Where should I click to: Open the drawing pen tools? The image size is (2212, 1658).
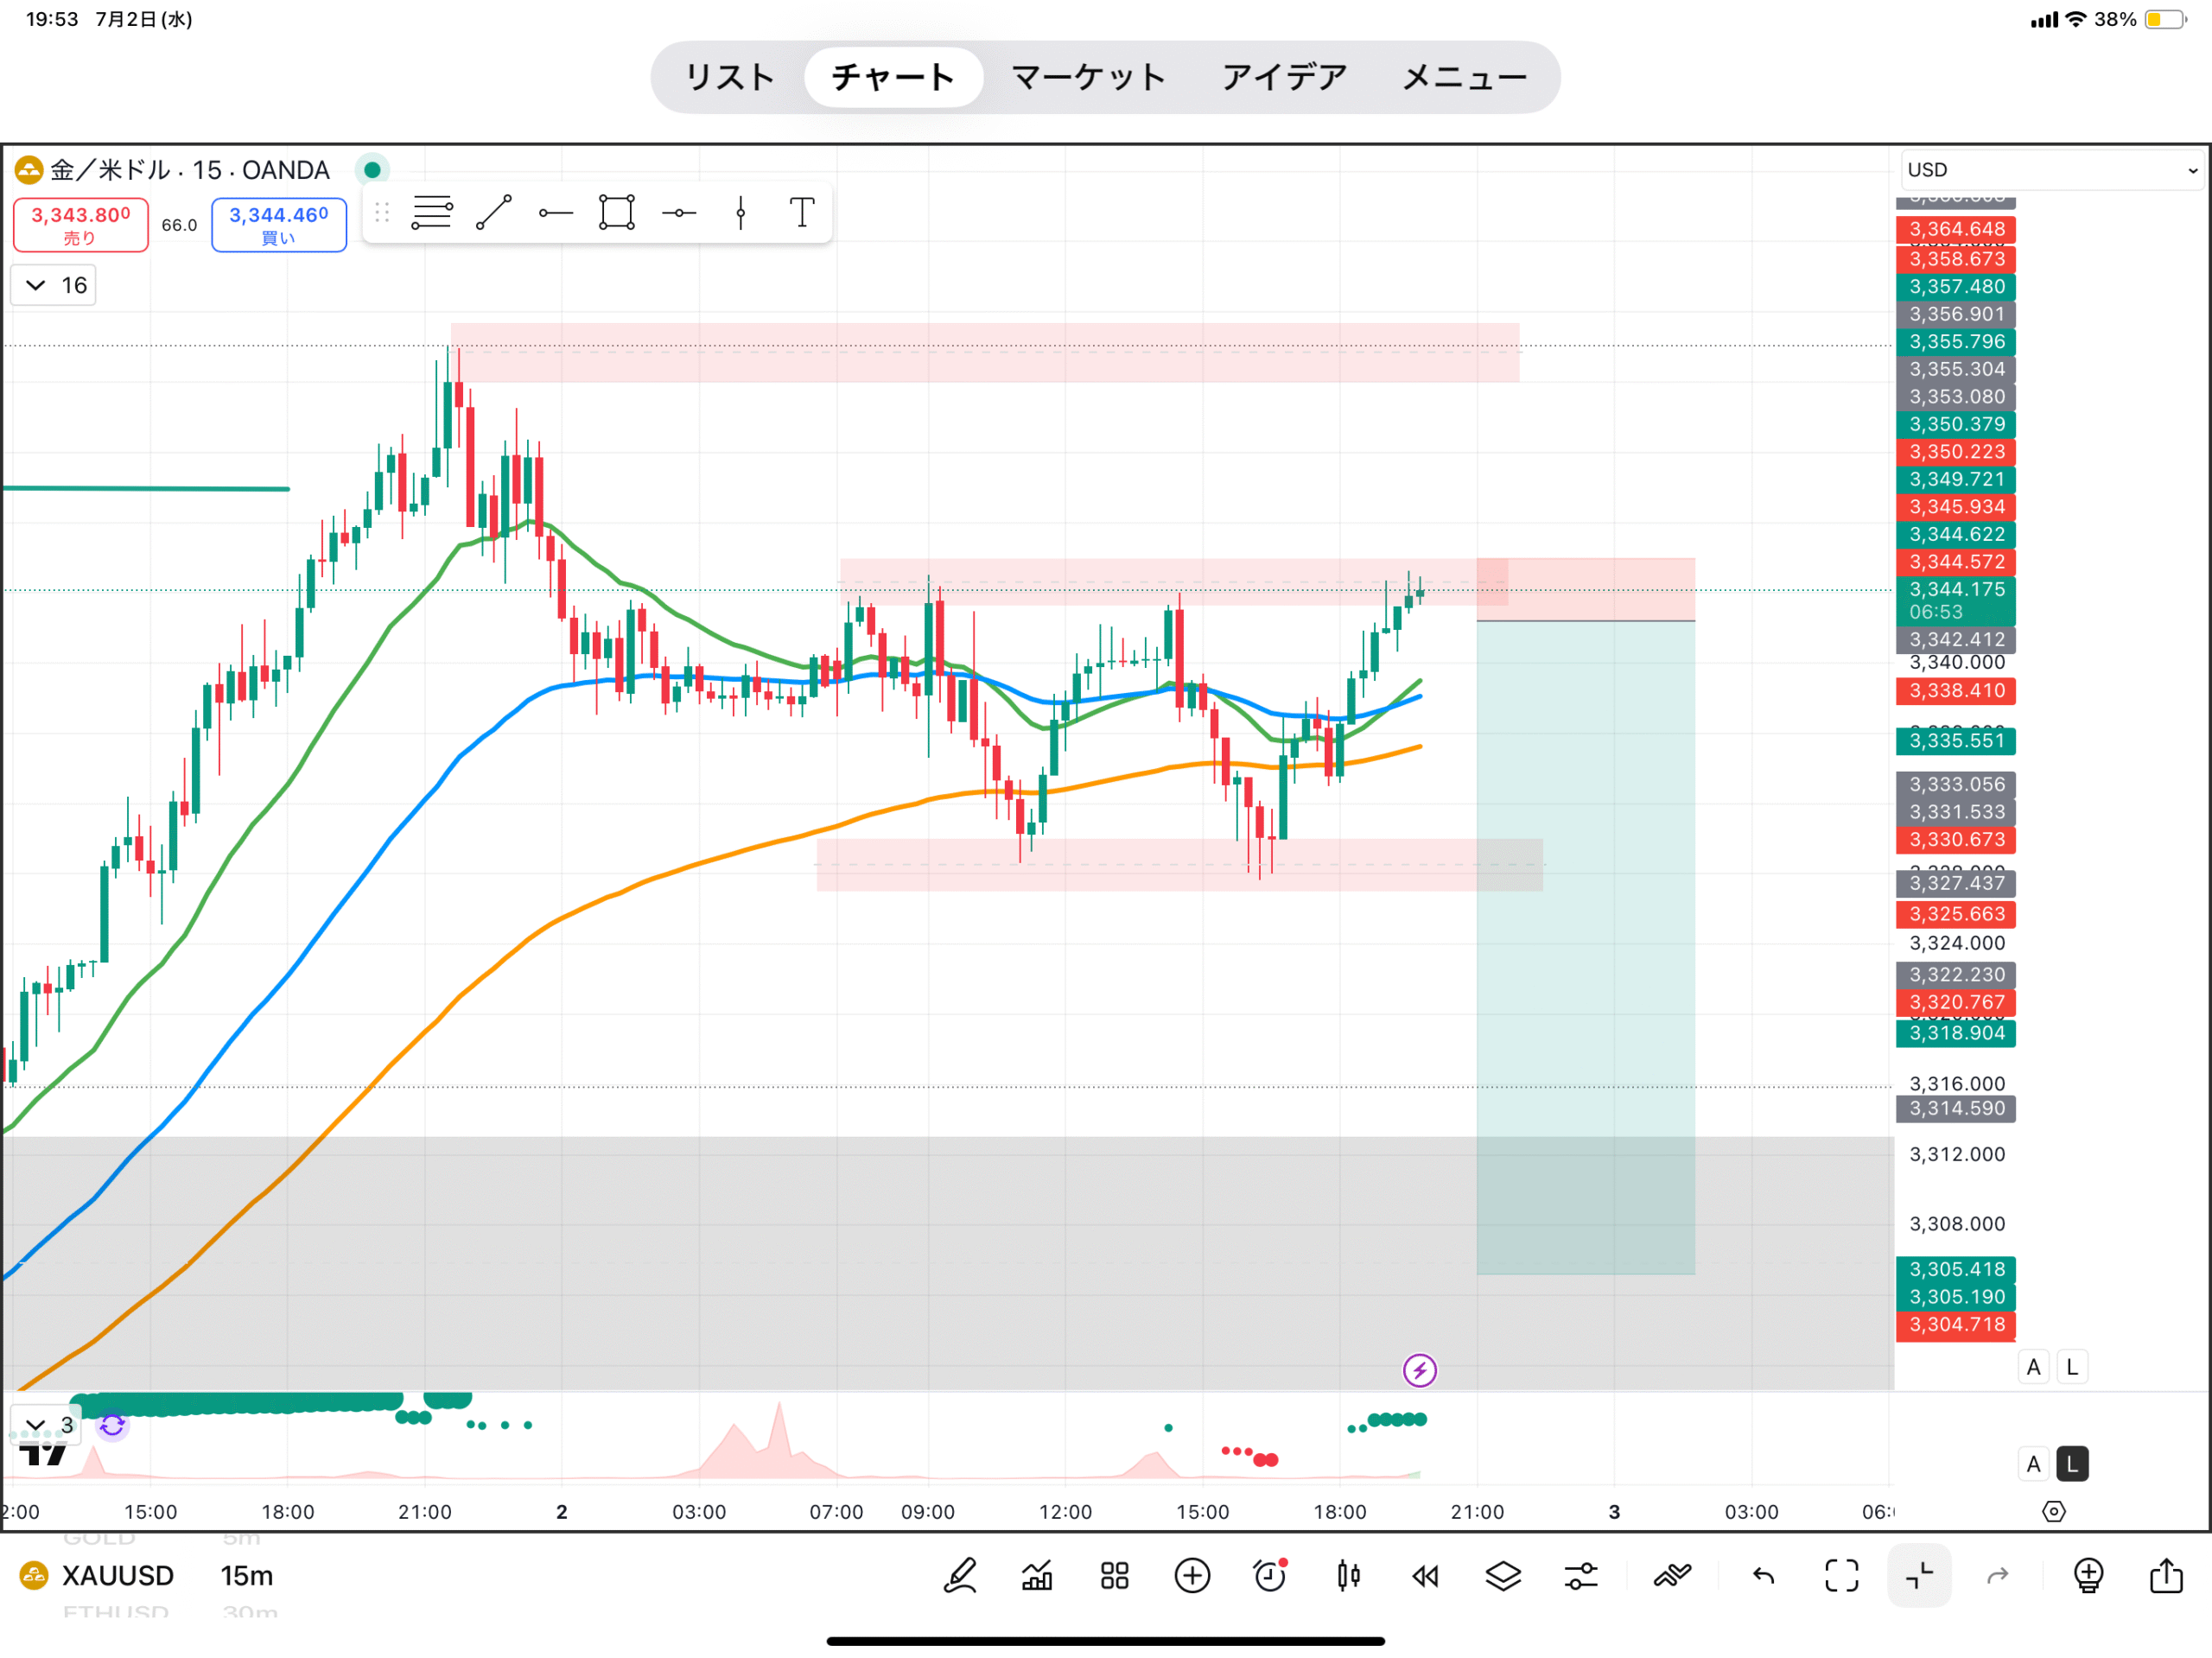[960, 1576]
